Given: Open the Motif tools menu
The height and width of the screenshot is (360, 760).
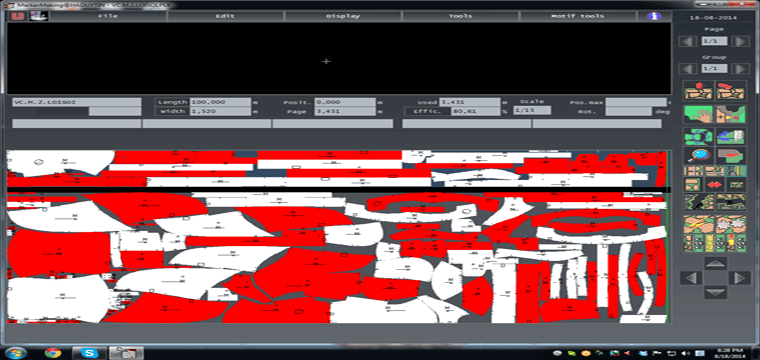Looking at the screenshot, I should click(x=577, y=16).
